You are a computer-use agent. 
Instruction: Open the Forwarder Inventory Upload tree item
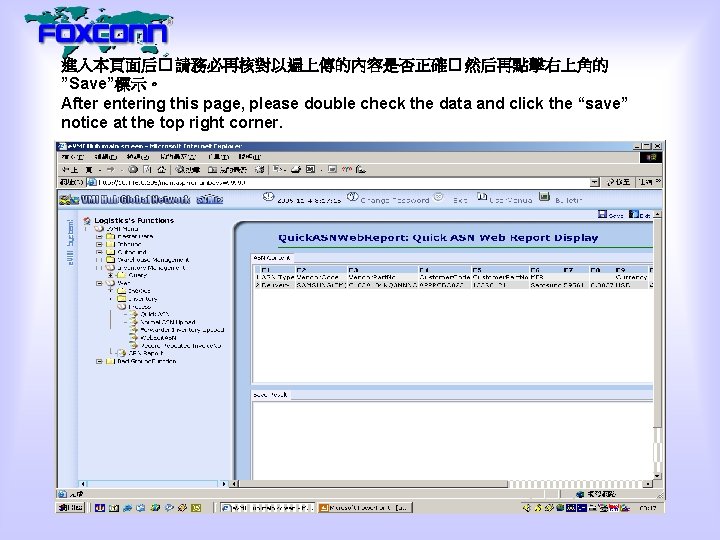tap(182, 330)
